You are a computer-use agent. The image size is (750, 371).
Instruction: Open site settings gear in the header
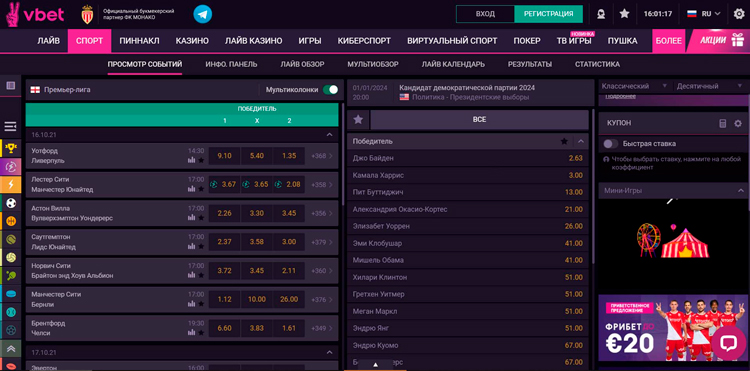click(x=739, y=14)
